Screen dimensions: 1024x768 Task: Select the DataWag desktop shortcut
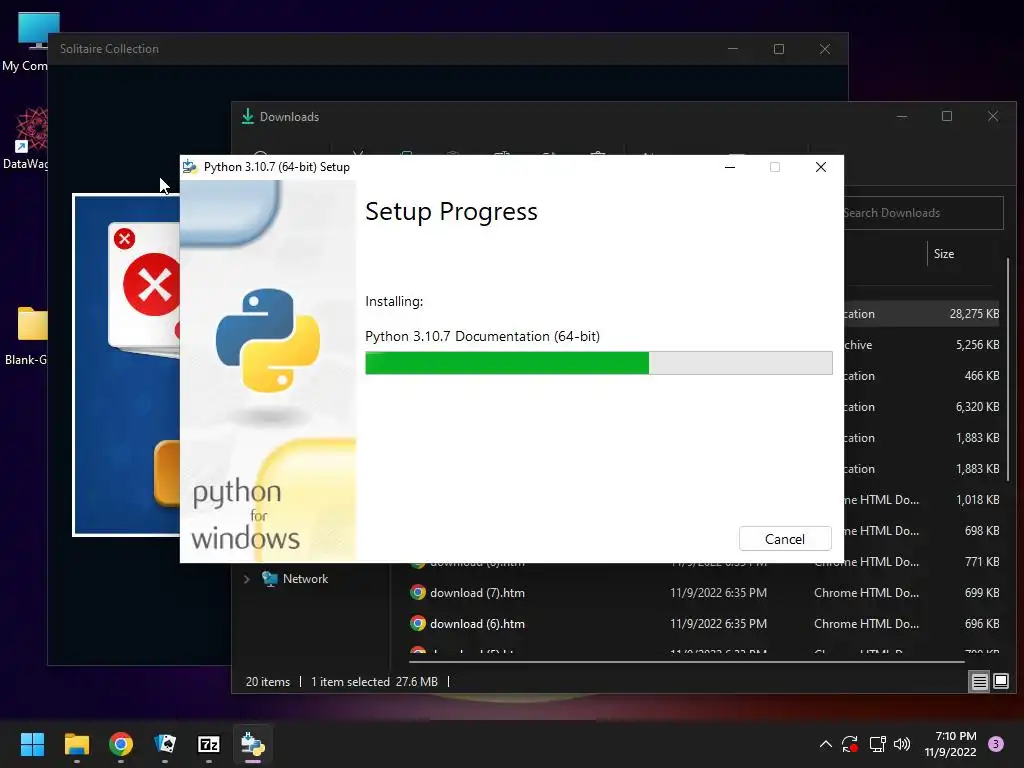pos(25,138)
